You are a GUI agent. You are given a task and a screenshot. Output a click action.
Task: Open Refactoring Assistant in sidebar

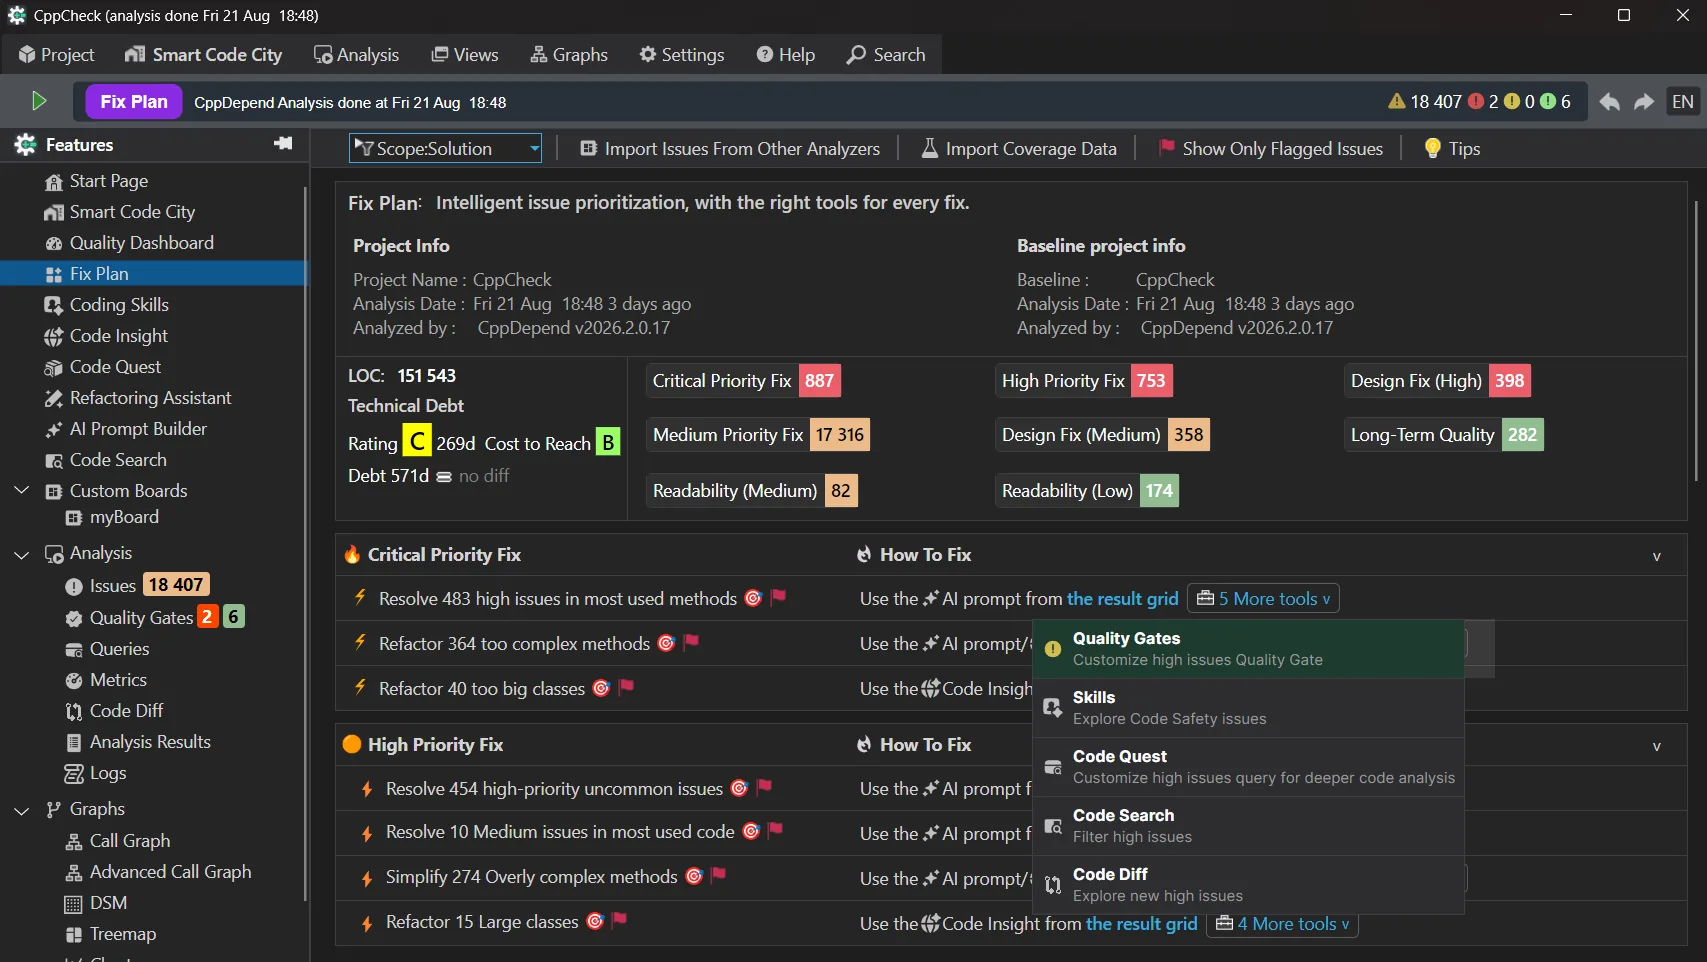click(150, 397)
